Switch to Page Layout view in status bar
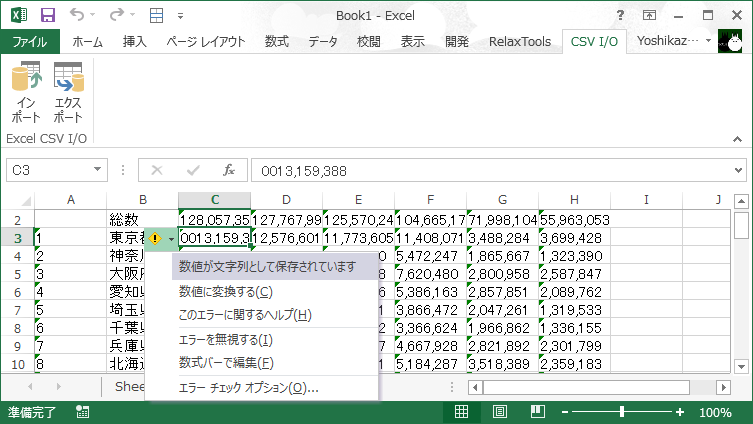The image size is (753, 424). click(499, 412)
